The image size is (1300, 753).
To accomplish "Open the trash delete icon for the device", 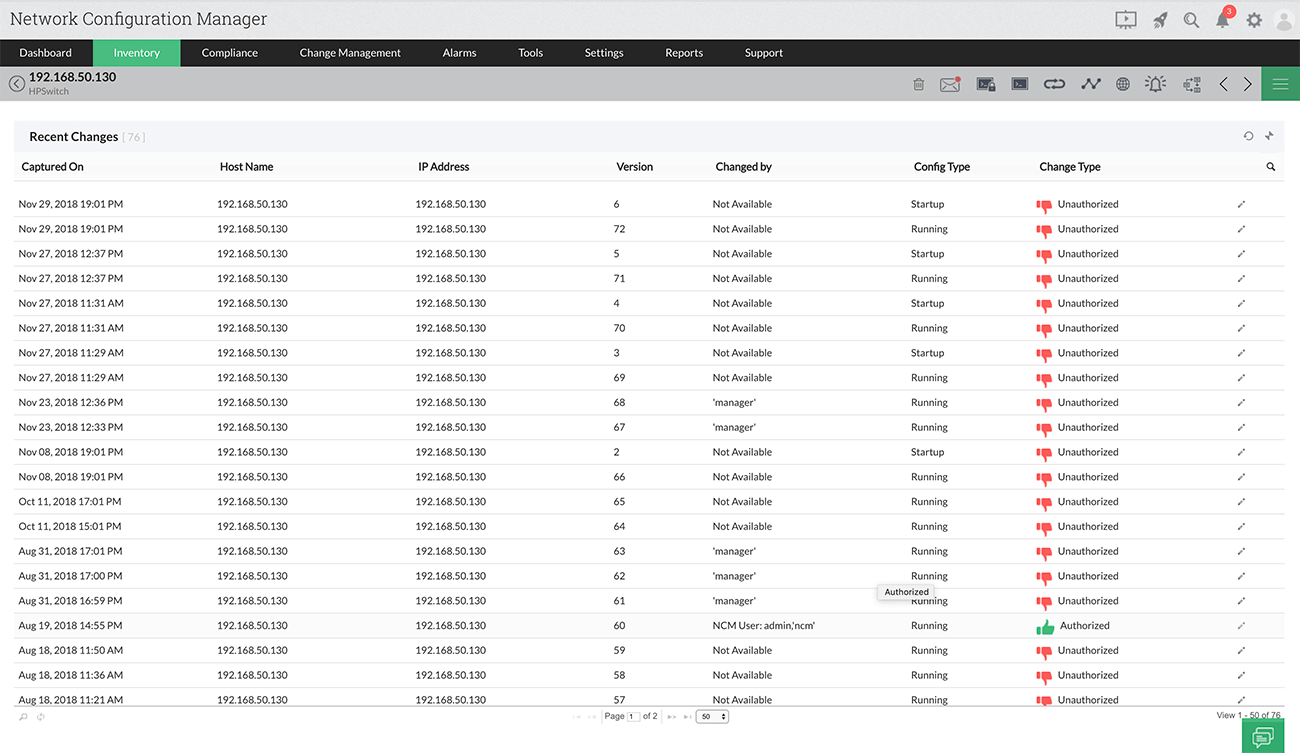I will pos(918,84).
